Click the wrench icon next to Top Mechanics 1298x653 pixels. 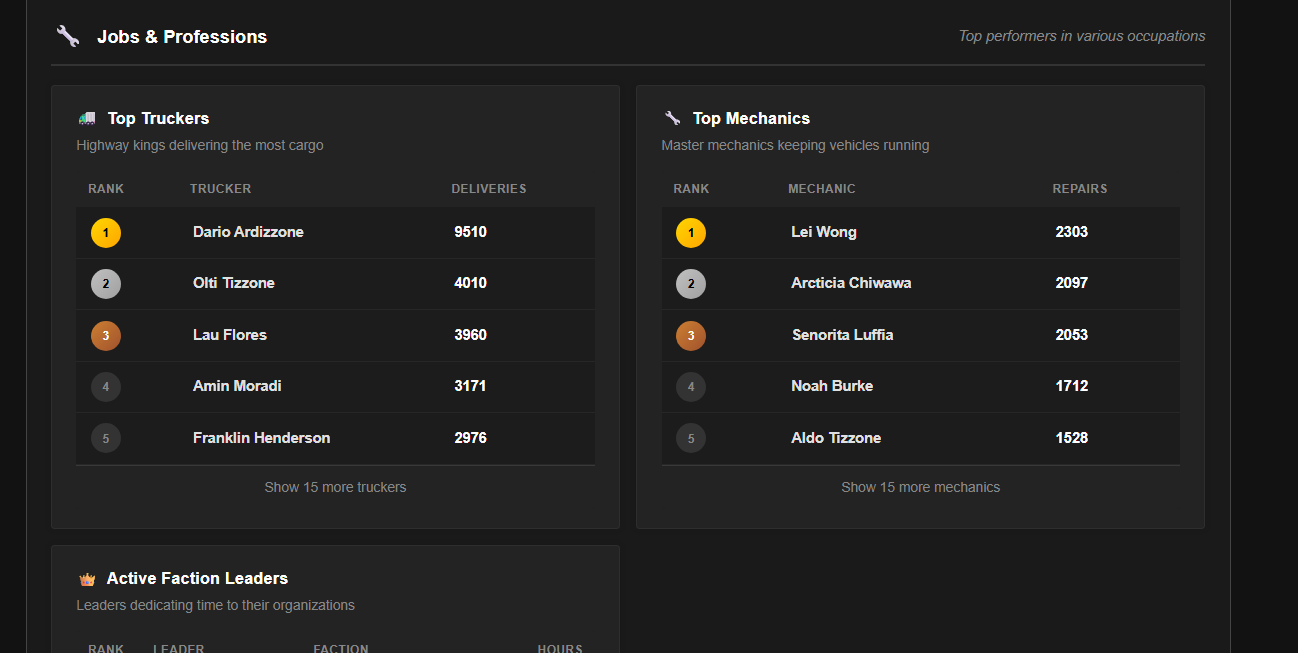tap(672, 118)
